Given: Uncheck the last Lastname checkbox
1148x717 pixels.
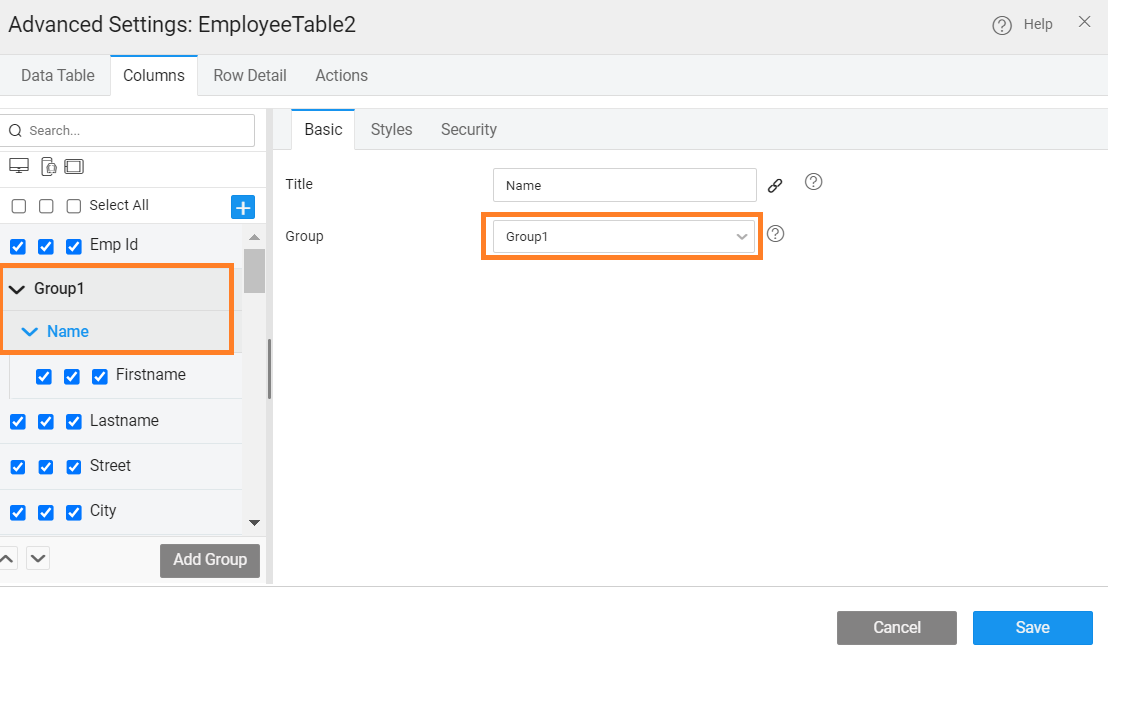Looking at the screenshot, I should pyautogui.click(x=74, y=422).
